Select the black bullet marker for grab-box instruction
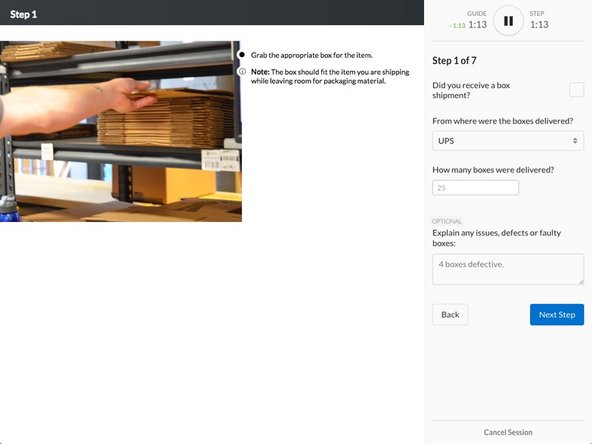Image resolution: width=592 pixels, height=444 pixels. point(242,55)
